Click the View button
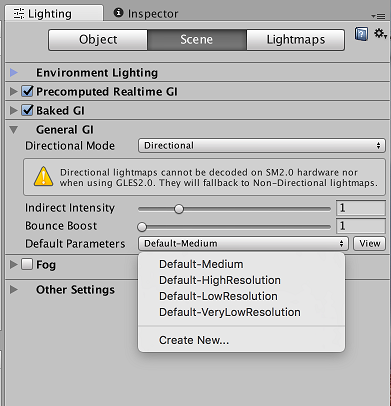 pyautogui.click(x=370, y=244)
